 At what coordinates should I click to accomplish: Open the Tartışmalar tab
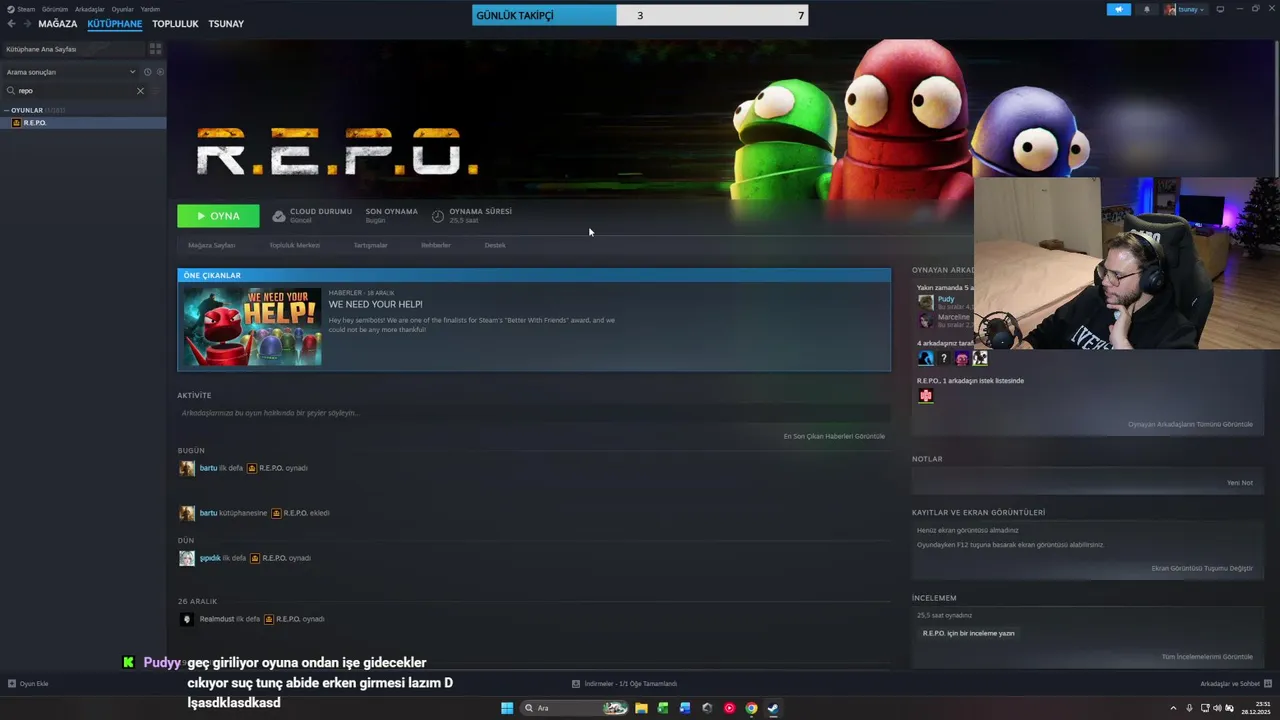[x=370, y=245]
